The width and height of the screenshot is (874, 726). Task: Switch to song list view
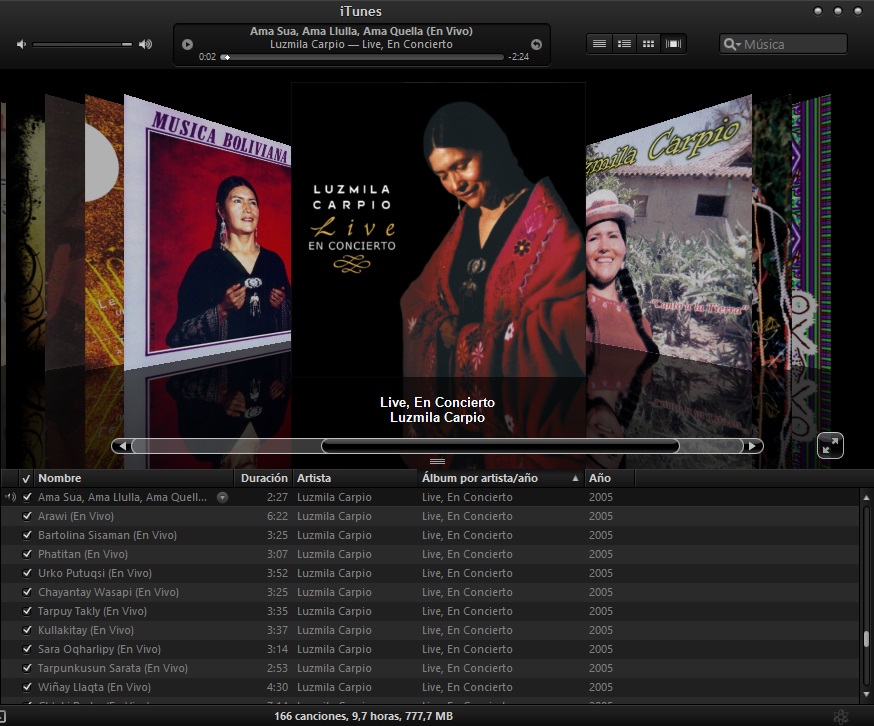pyautogui.click(x=599, y=43)
